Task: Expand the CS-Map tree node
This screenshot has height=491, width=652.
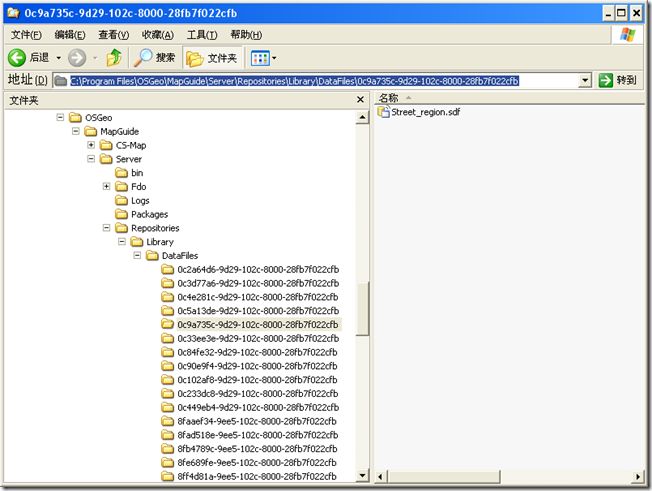Action: 91,145
